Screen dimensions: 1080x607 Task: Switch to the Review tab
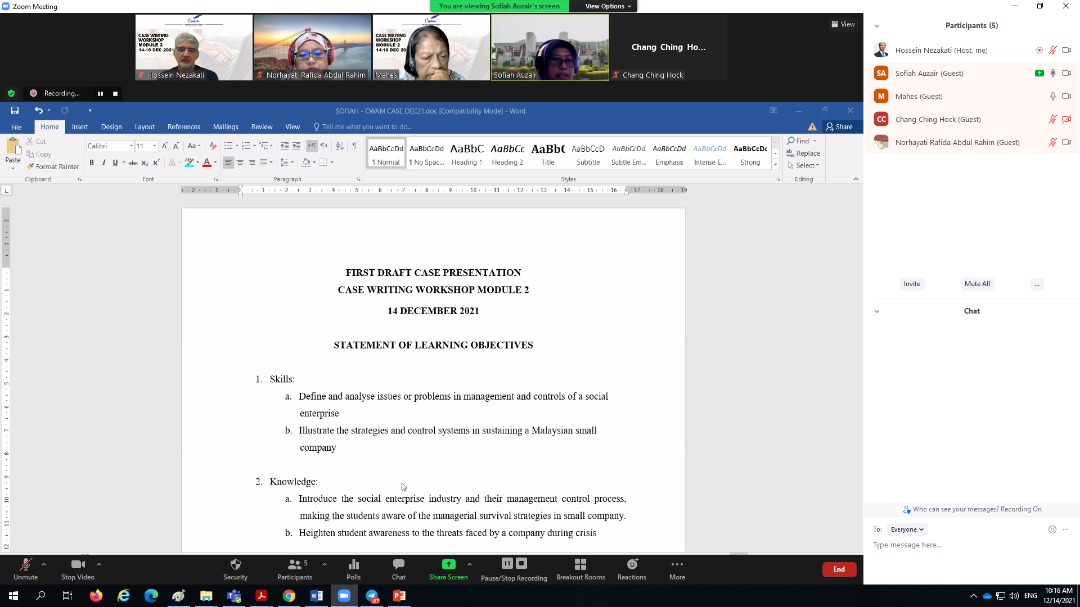point(262,127)
